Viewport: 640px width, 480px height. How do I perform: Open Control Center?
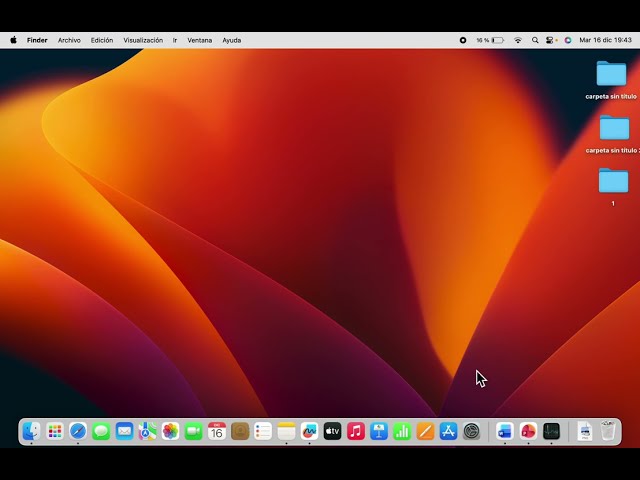tap(551, 40)
